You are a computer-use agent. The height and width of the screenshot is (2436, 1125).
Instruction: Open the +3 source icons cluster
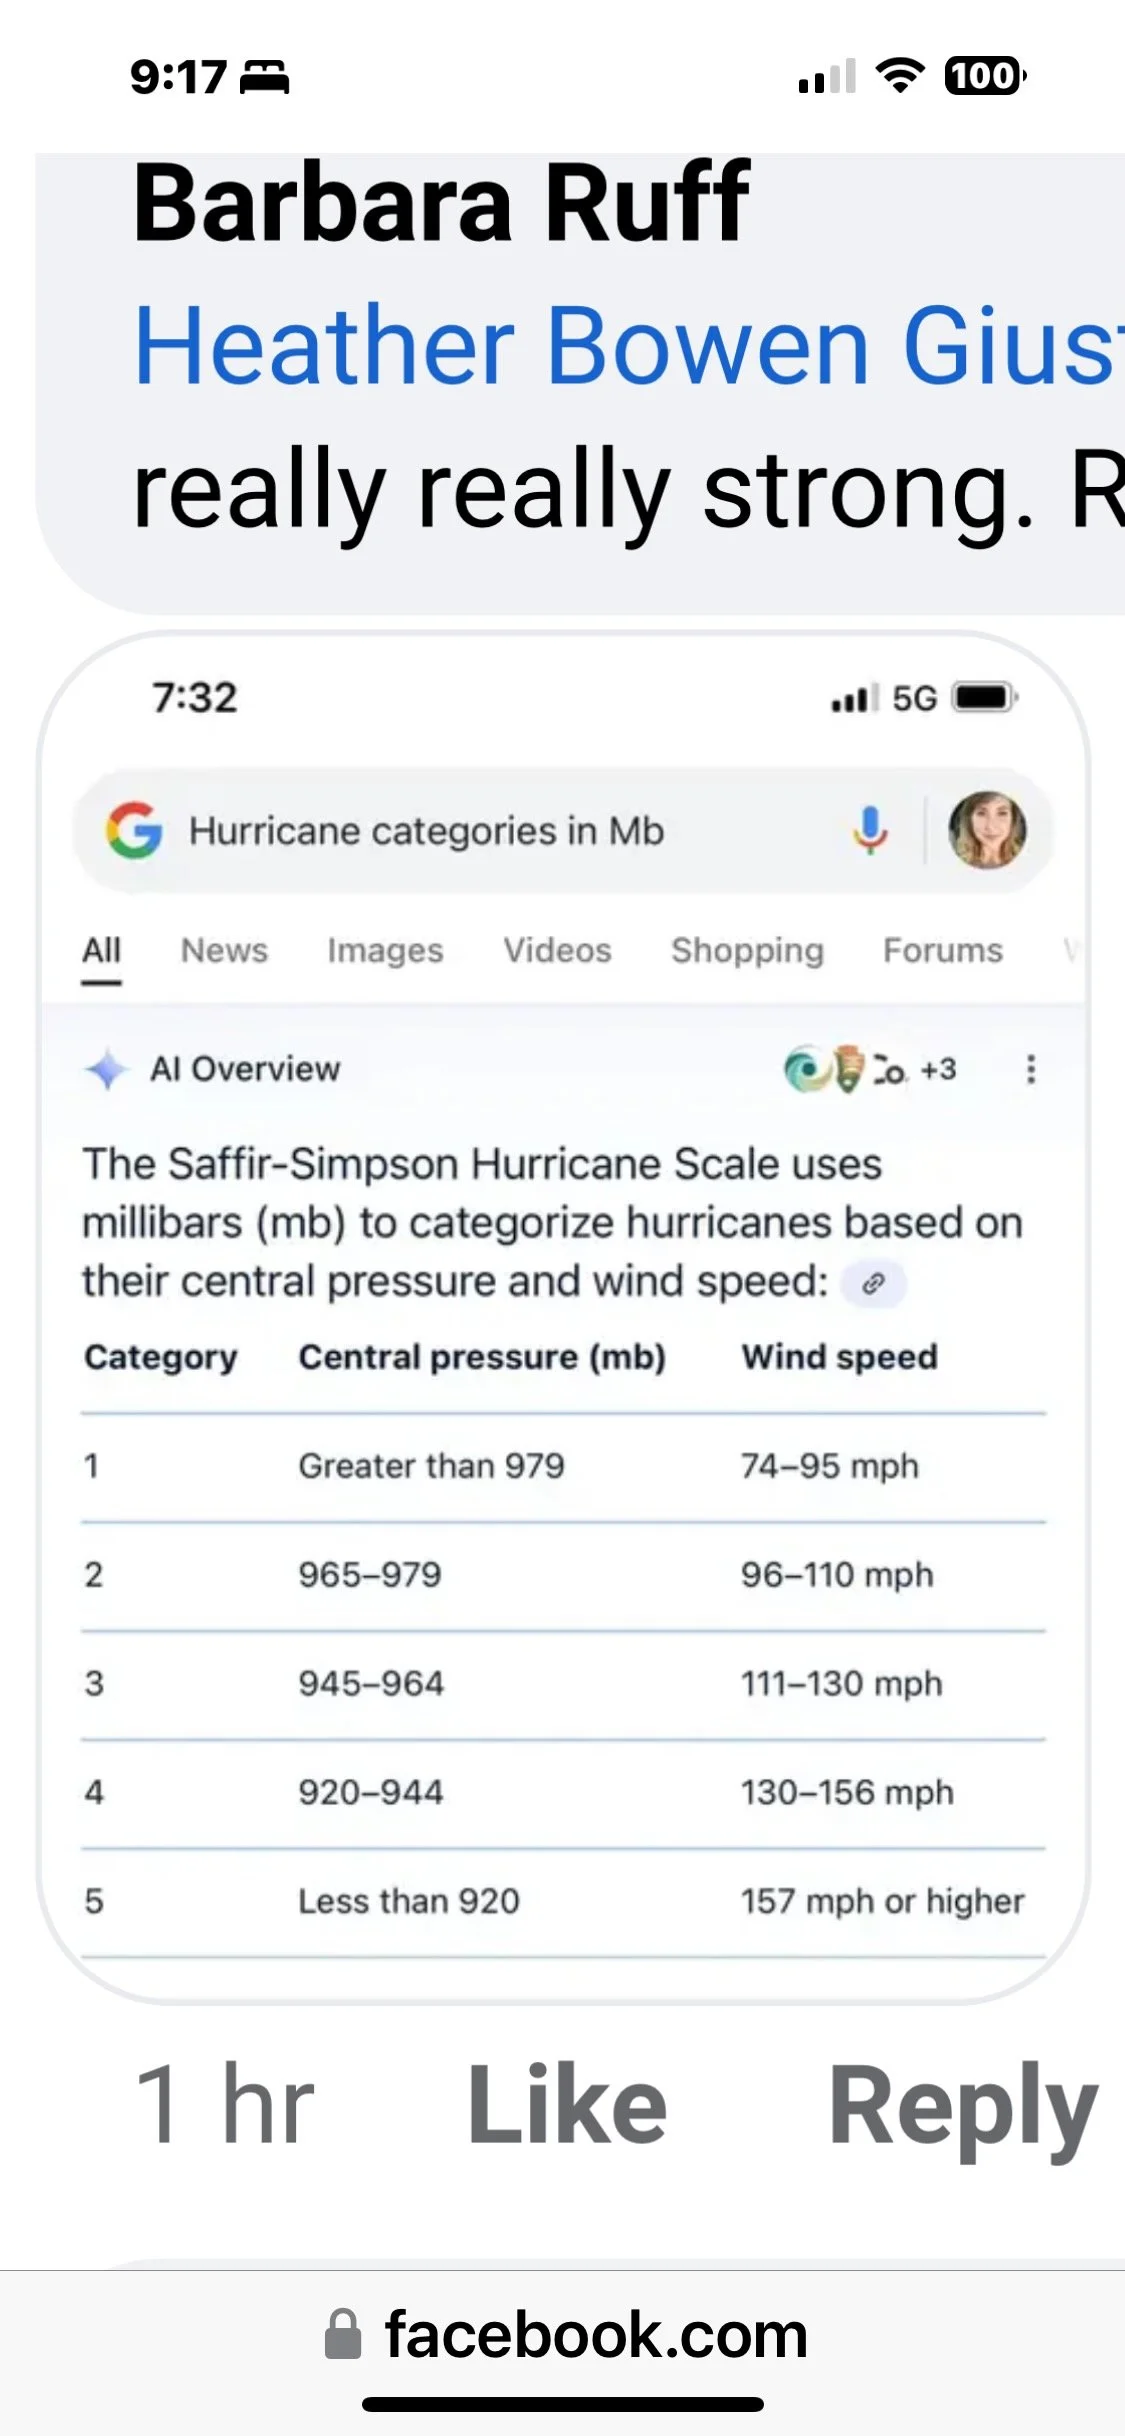(x=870, y=1069)
